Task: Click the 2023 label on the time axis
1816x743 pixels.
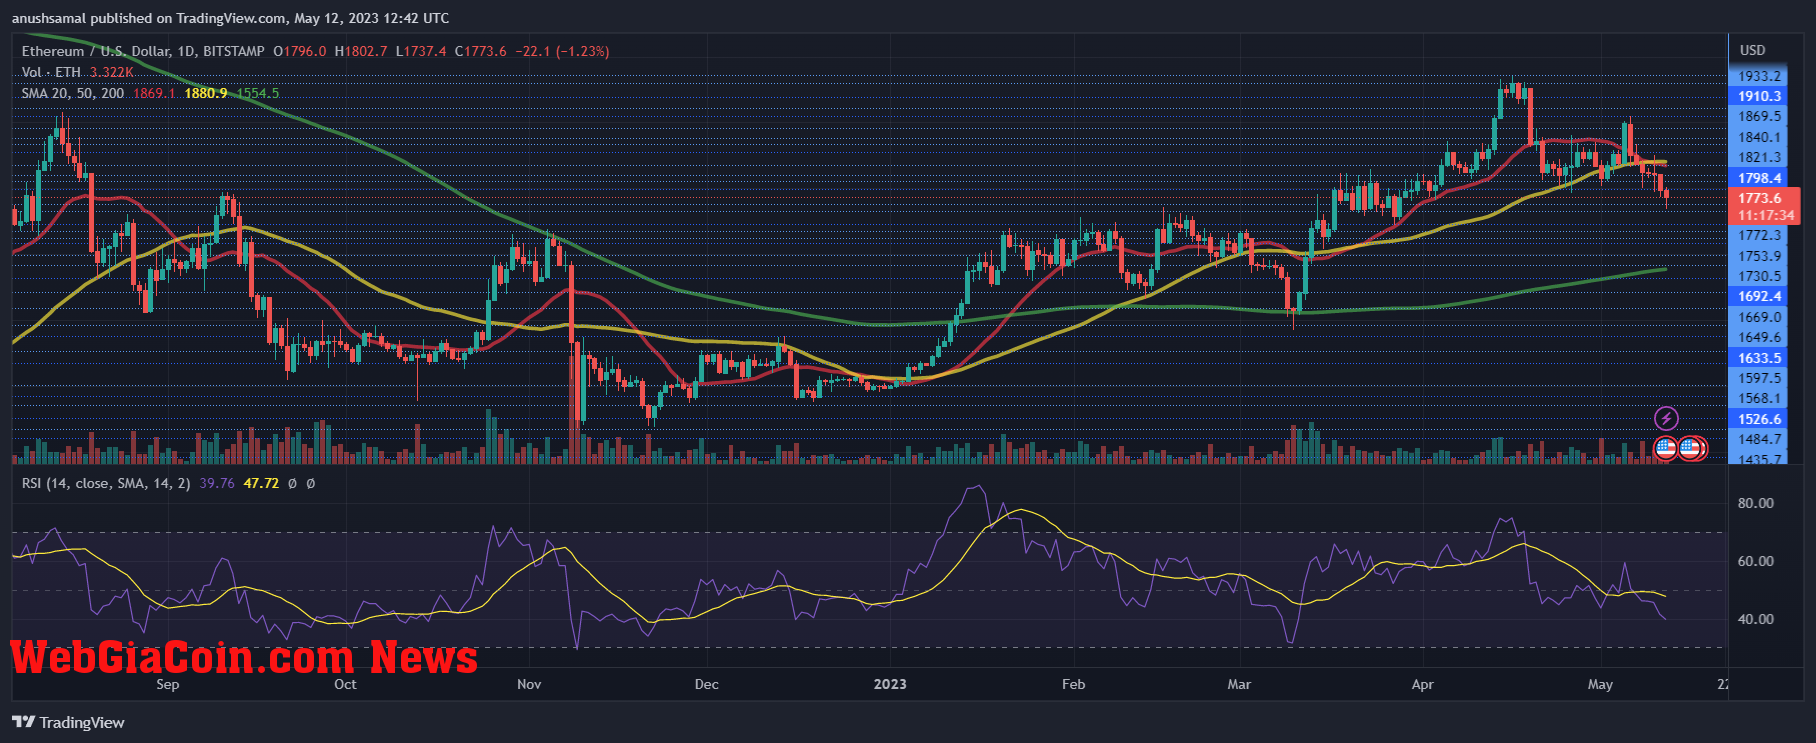Action: click(x=890, y=684)
